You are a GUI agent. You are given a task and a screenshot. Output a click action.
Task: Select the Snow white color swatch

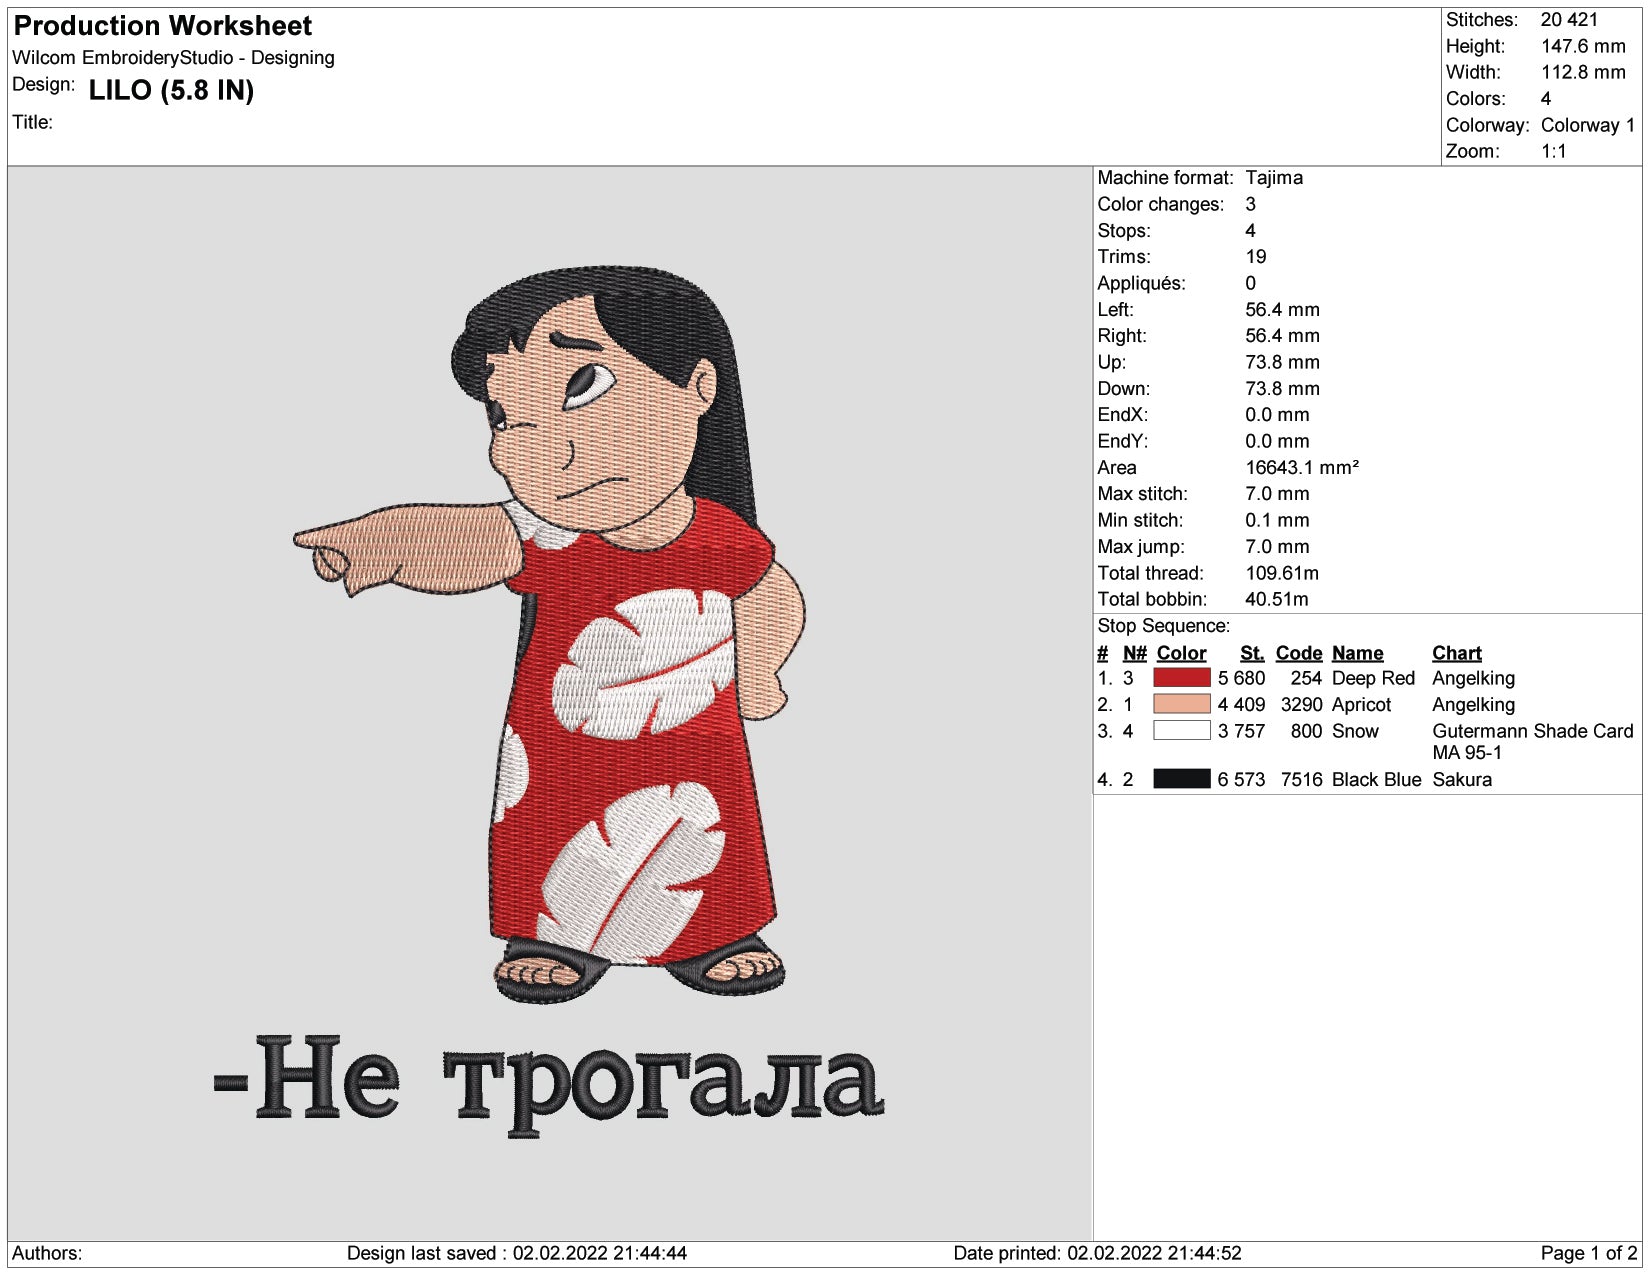click(x=1181, y=730)
